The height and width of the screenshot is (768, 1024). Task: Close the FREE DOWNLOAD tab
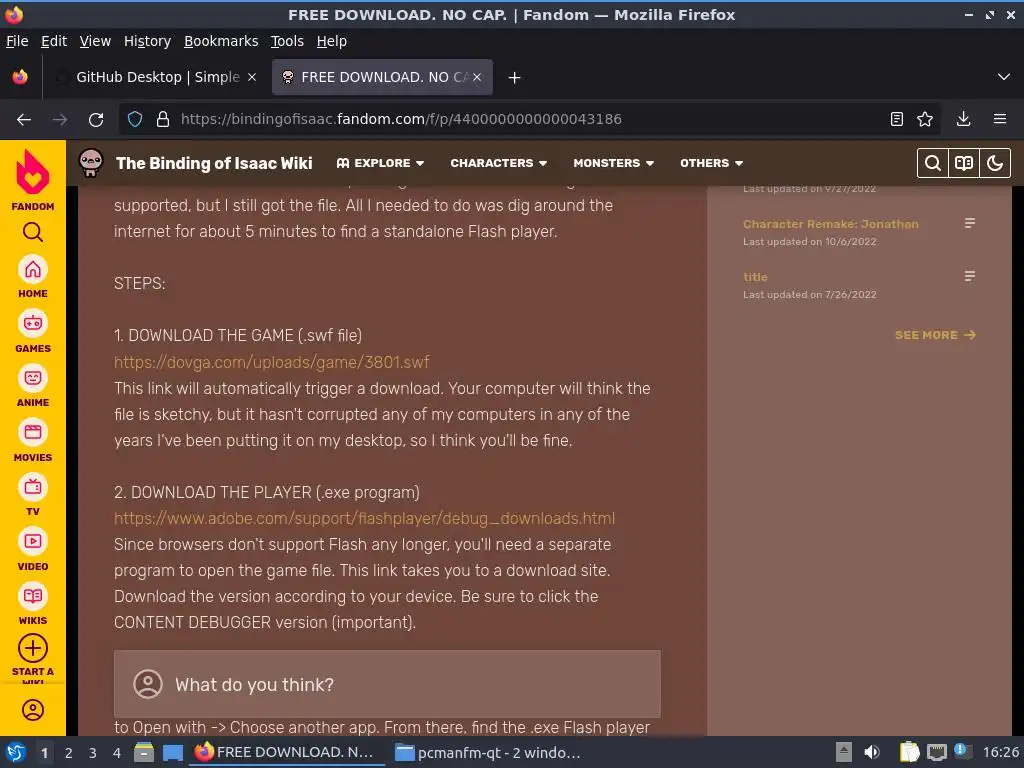477,77
